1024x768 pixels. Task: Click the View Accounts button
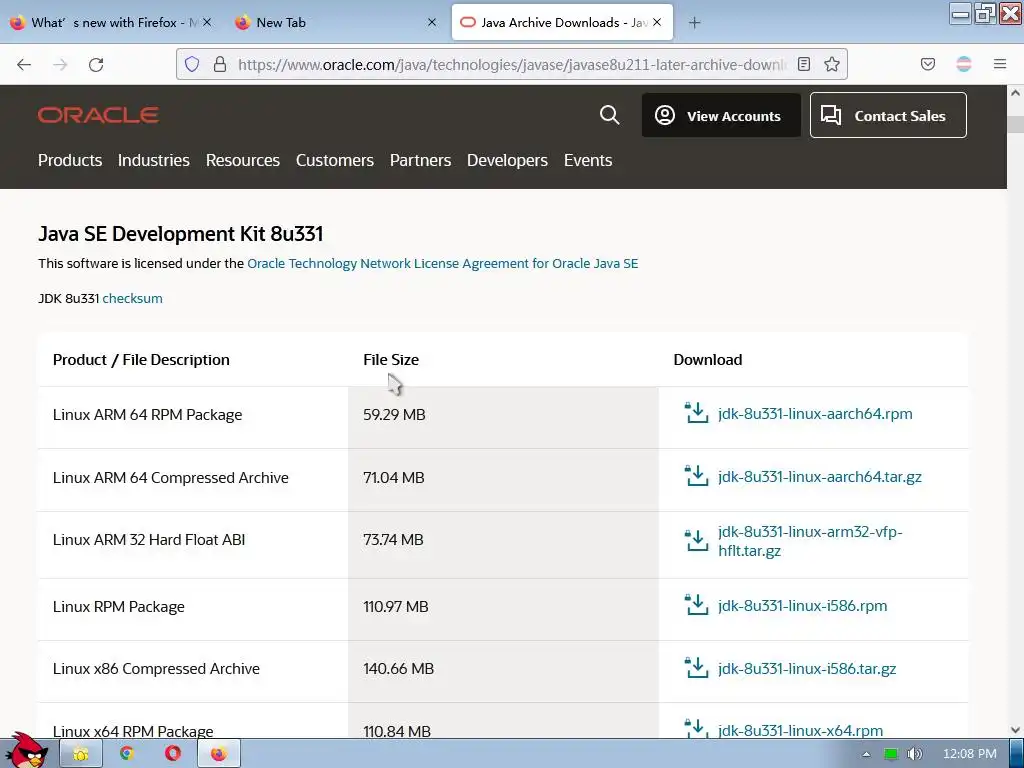[x=721, y=115]
